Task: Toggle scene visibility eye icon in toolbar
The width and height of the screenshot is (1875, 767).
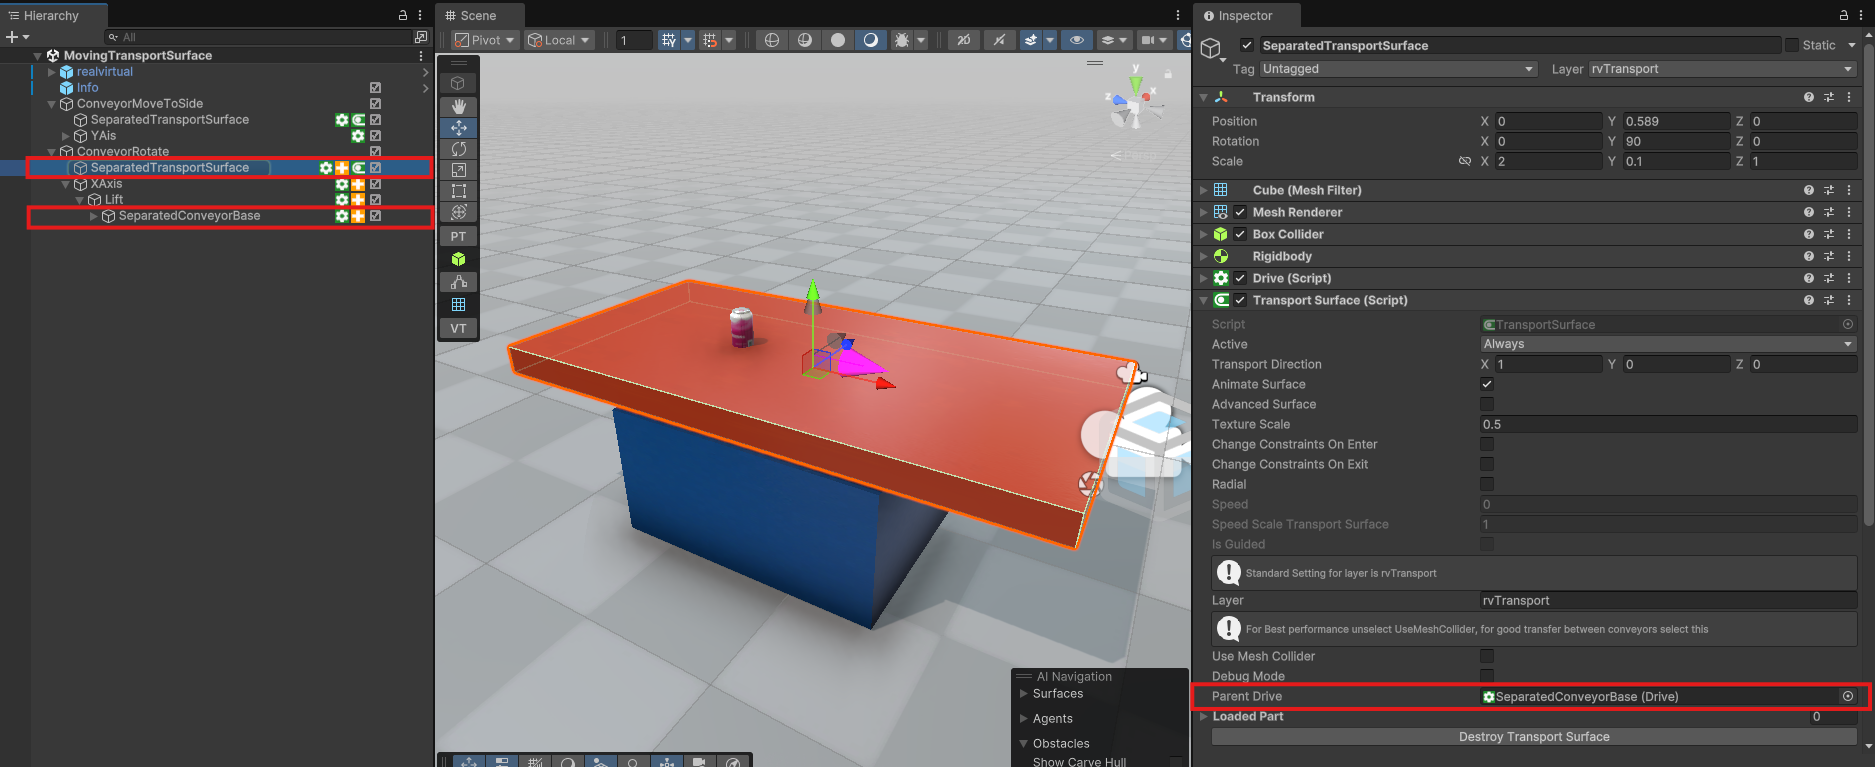Action: [x=1076, y=40]
